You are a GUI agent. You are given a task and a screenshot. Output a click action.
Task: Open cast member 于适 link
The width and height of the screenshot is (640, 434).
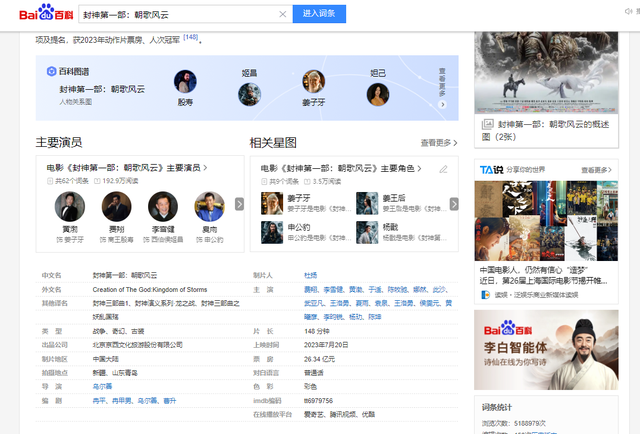[375, 289]
